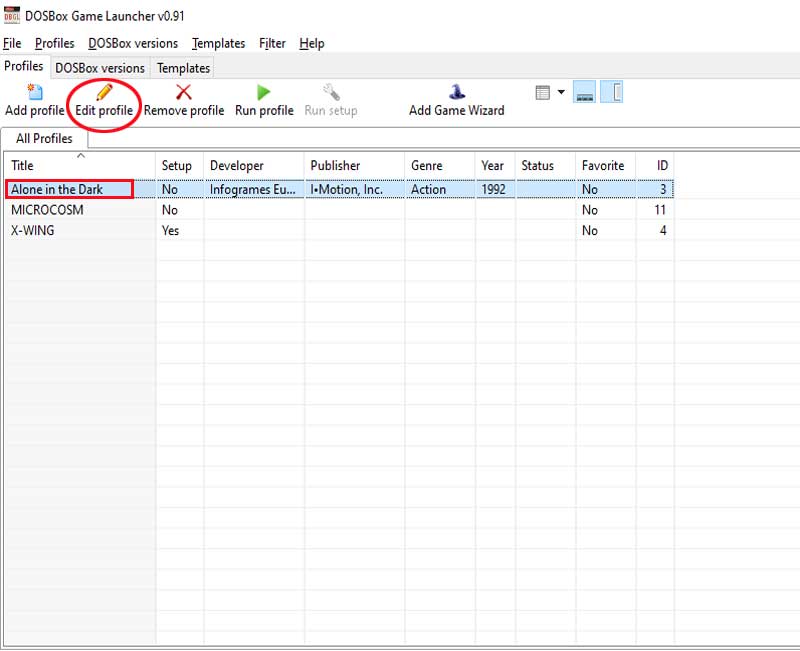
Task: Sort by the Genre column header
Action: [440, 165]
